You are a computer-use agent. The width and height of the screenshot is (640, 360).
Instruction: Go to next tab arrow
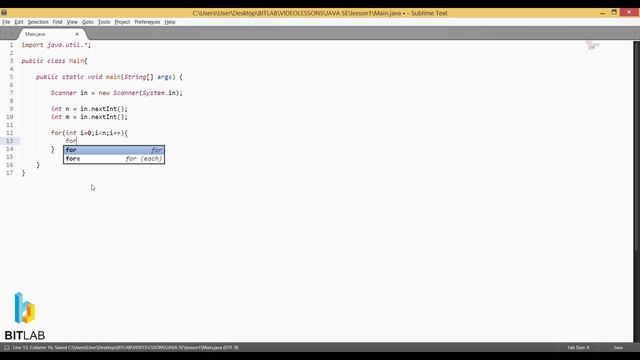coord(11,34)
